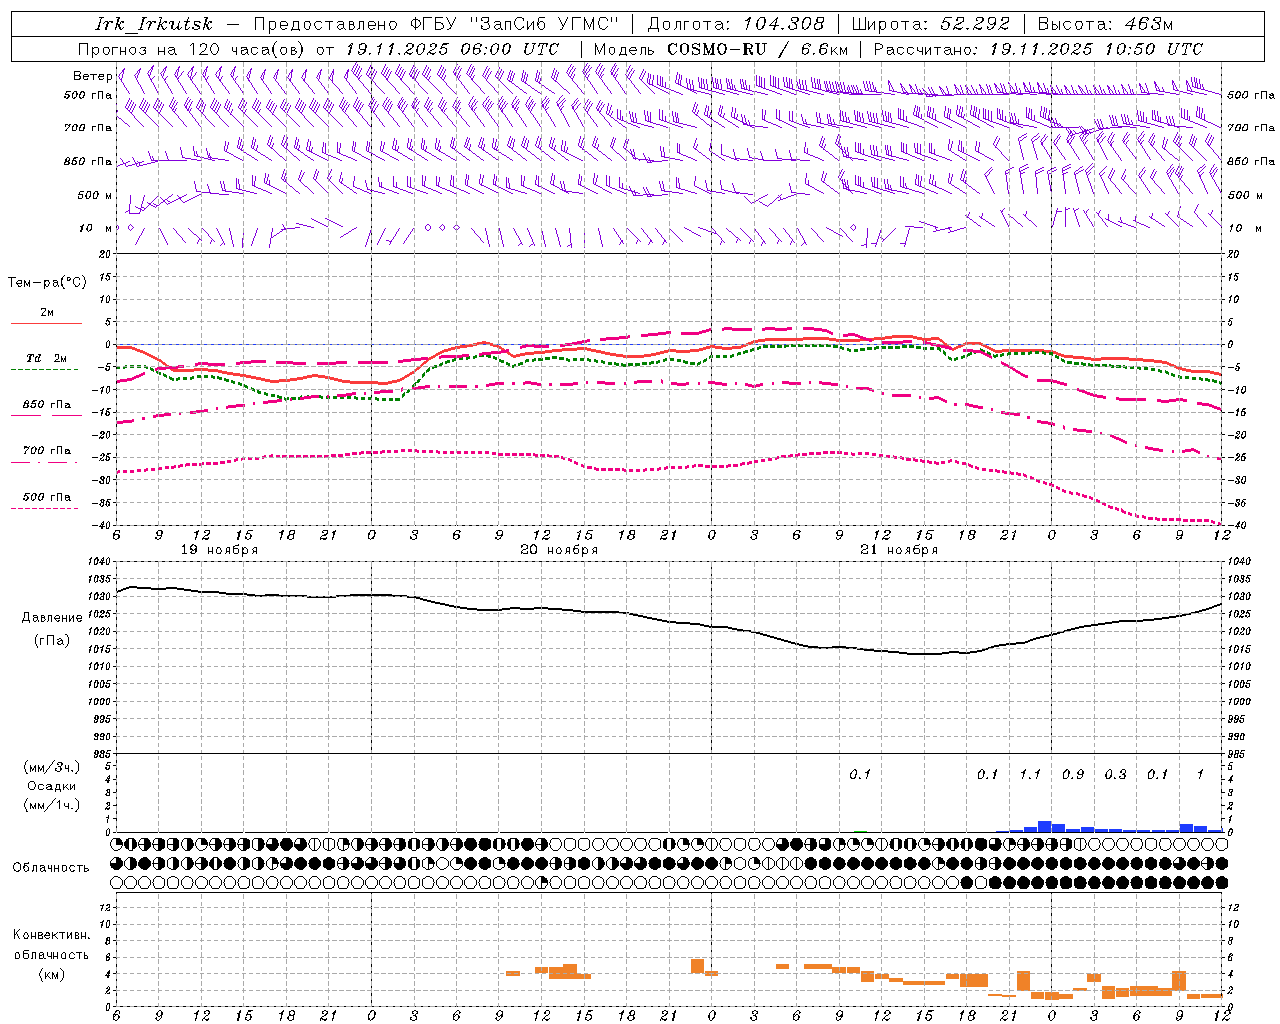Click the '21 ноября' date label
The width and height of the screenshot is (1280, 1024).
click(x=899, y=550)
